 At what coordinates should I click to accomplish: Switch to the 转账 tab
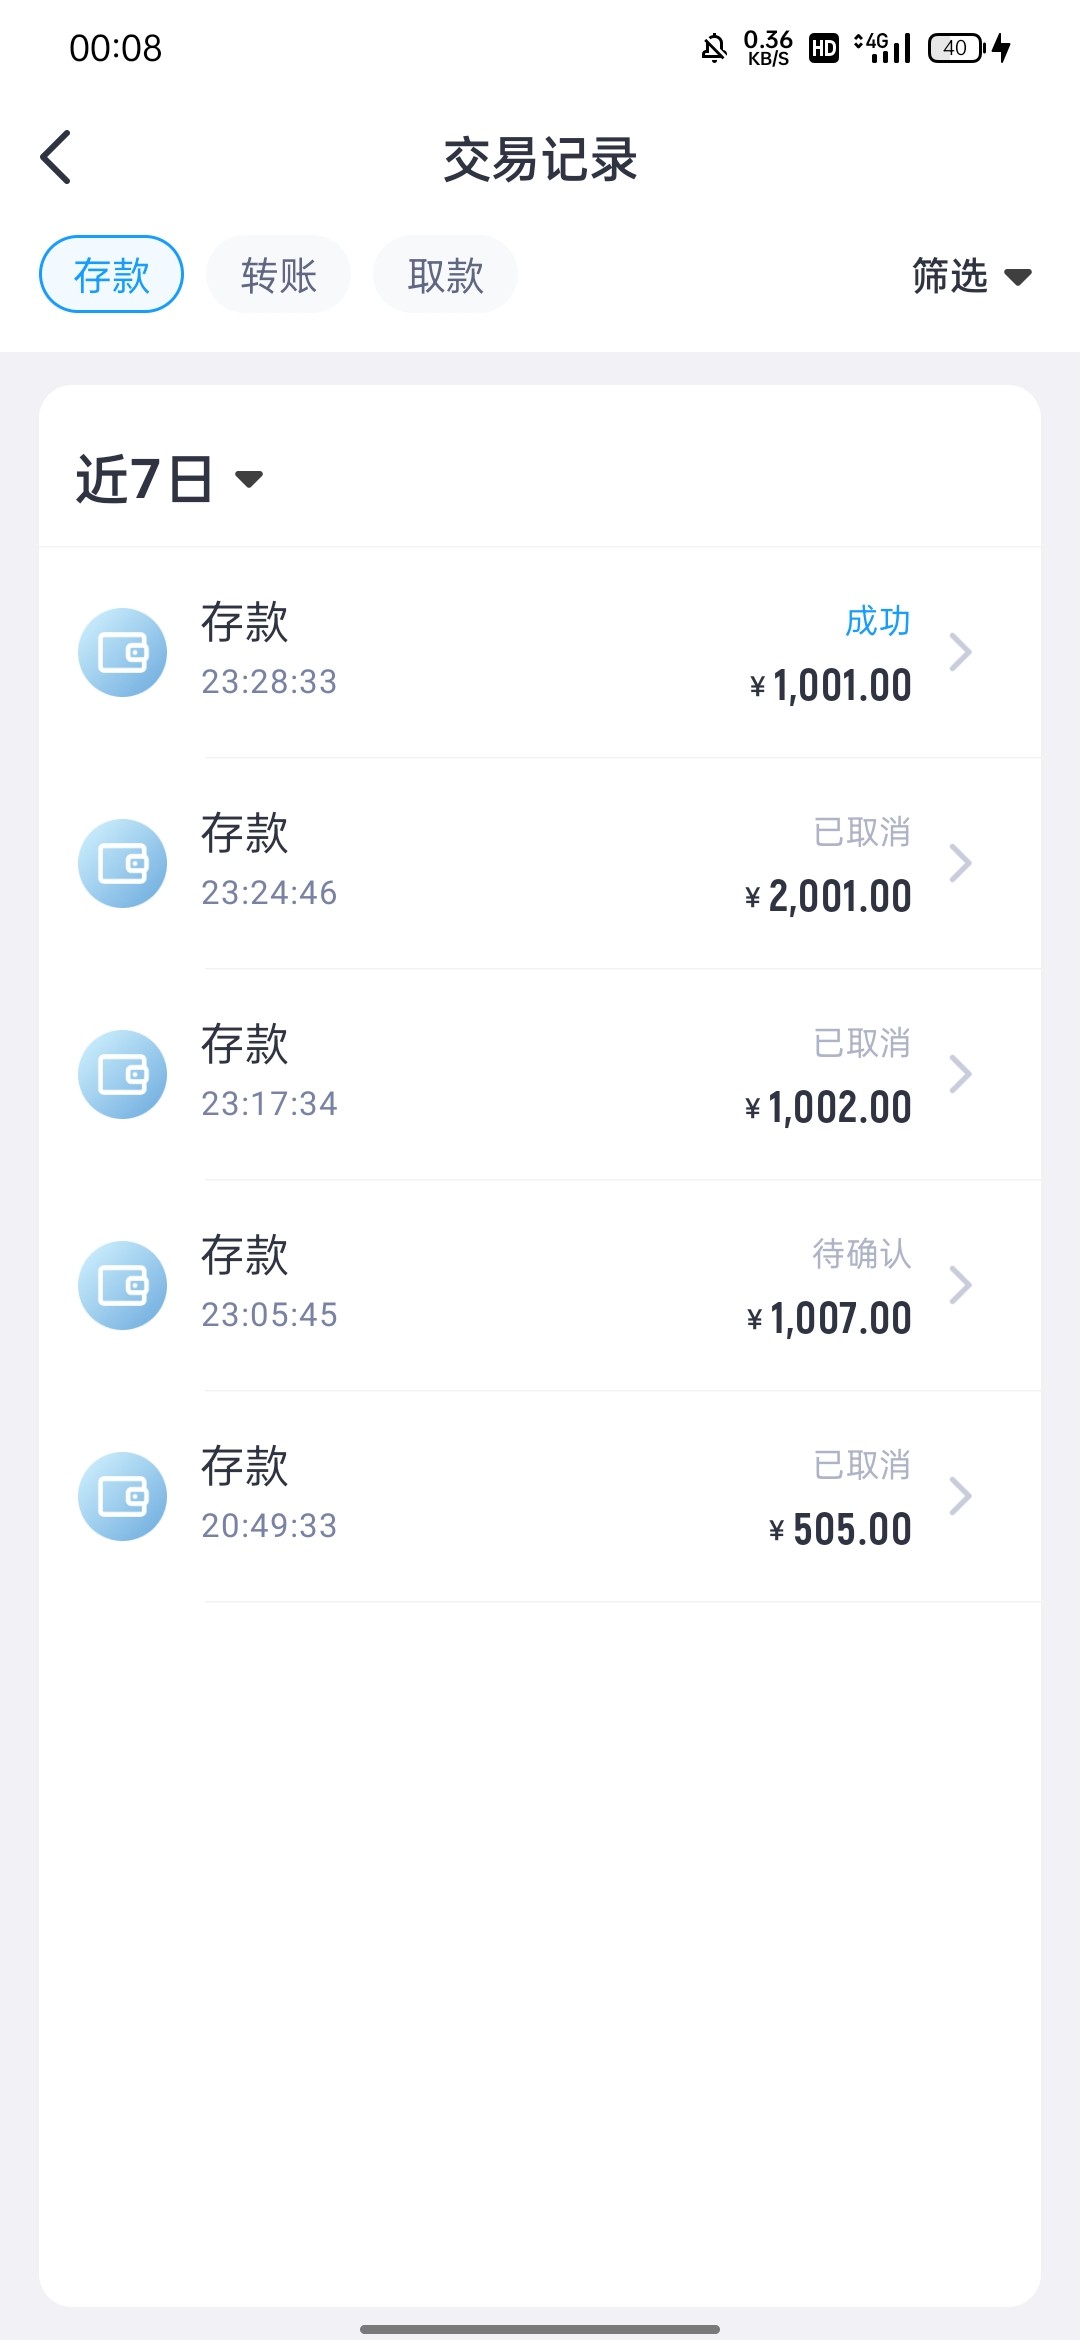(x=278, y=275)
